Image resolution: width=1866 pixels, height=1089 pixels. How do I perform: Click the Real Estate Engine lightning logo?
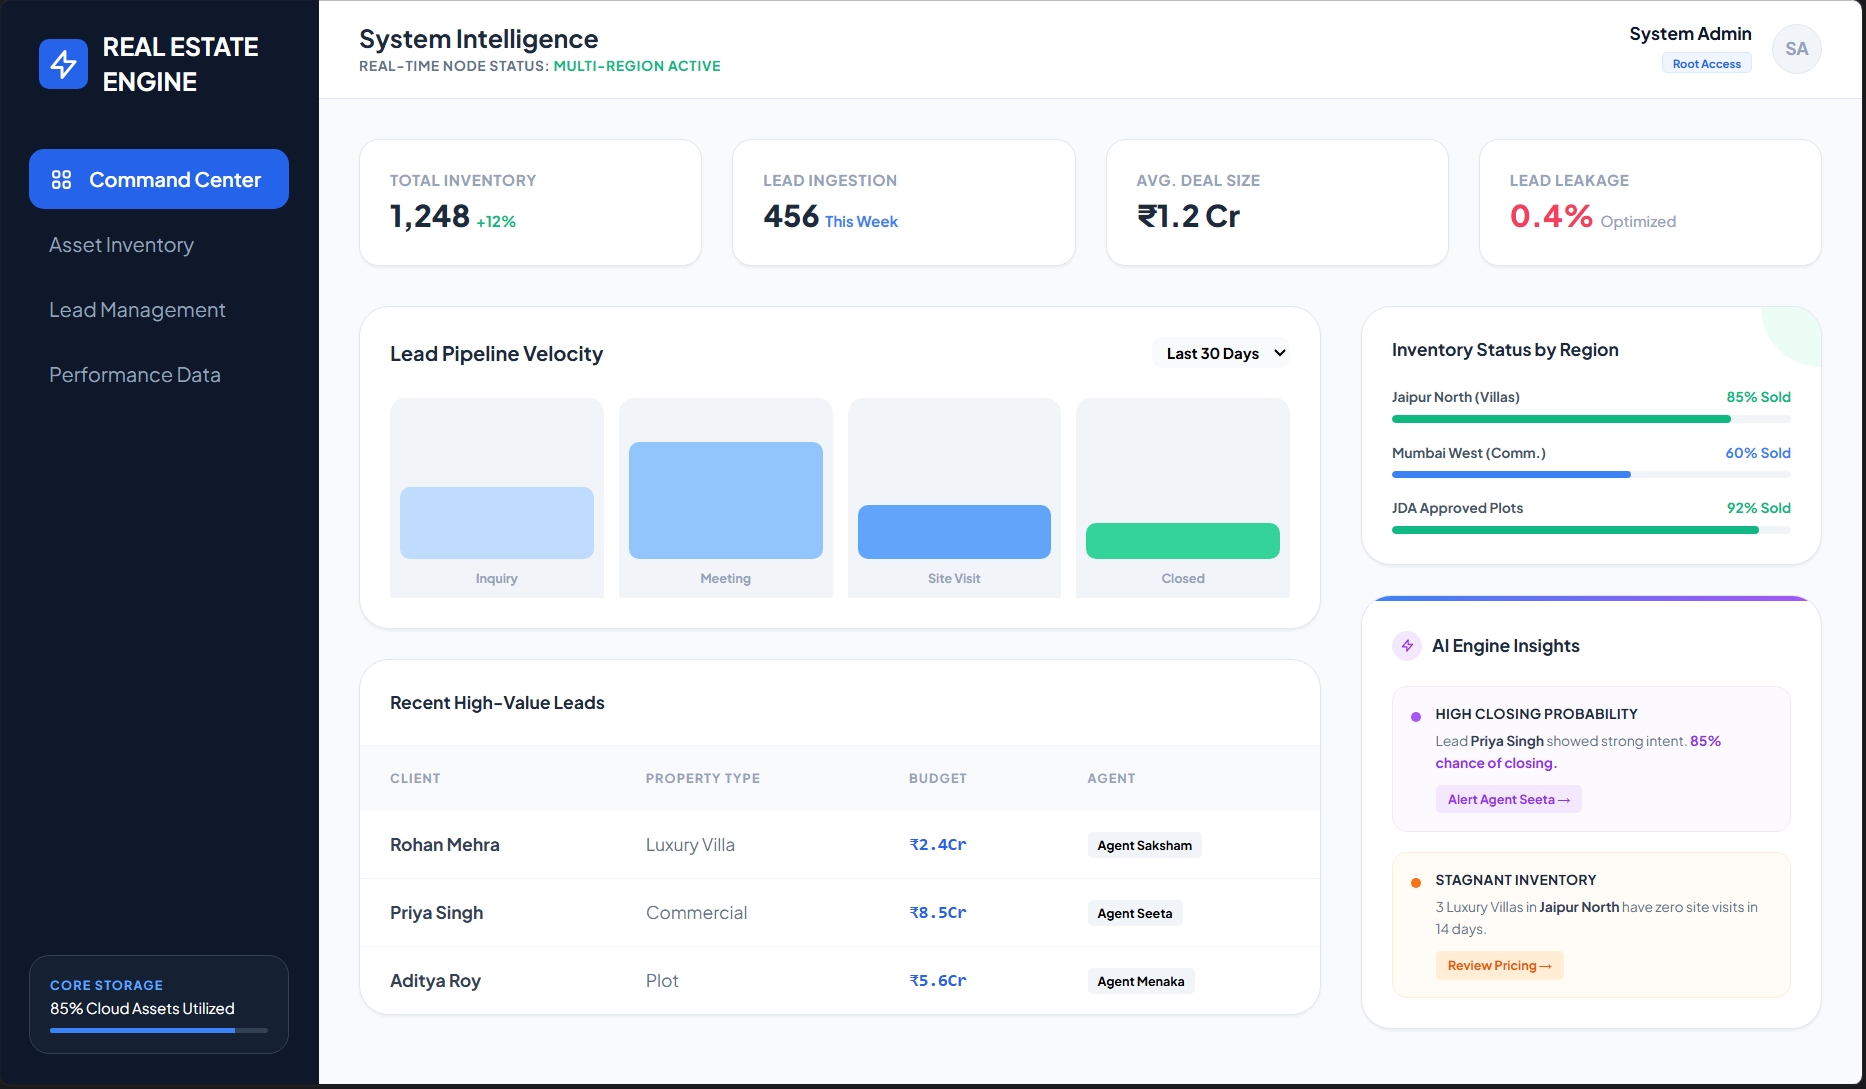click(x=63, y=63)
